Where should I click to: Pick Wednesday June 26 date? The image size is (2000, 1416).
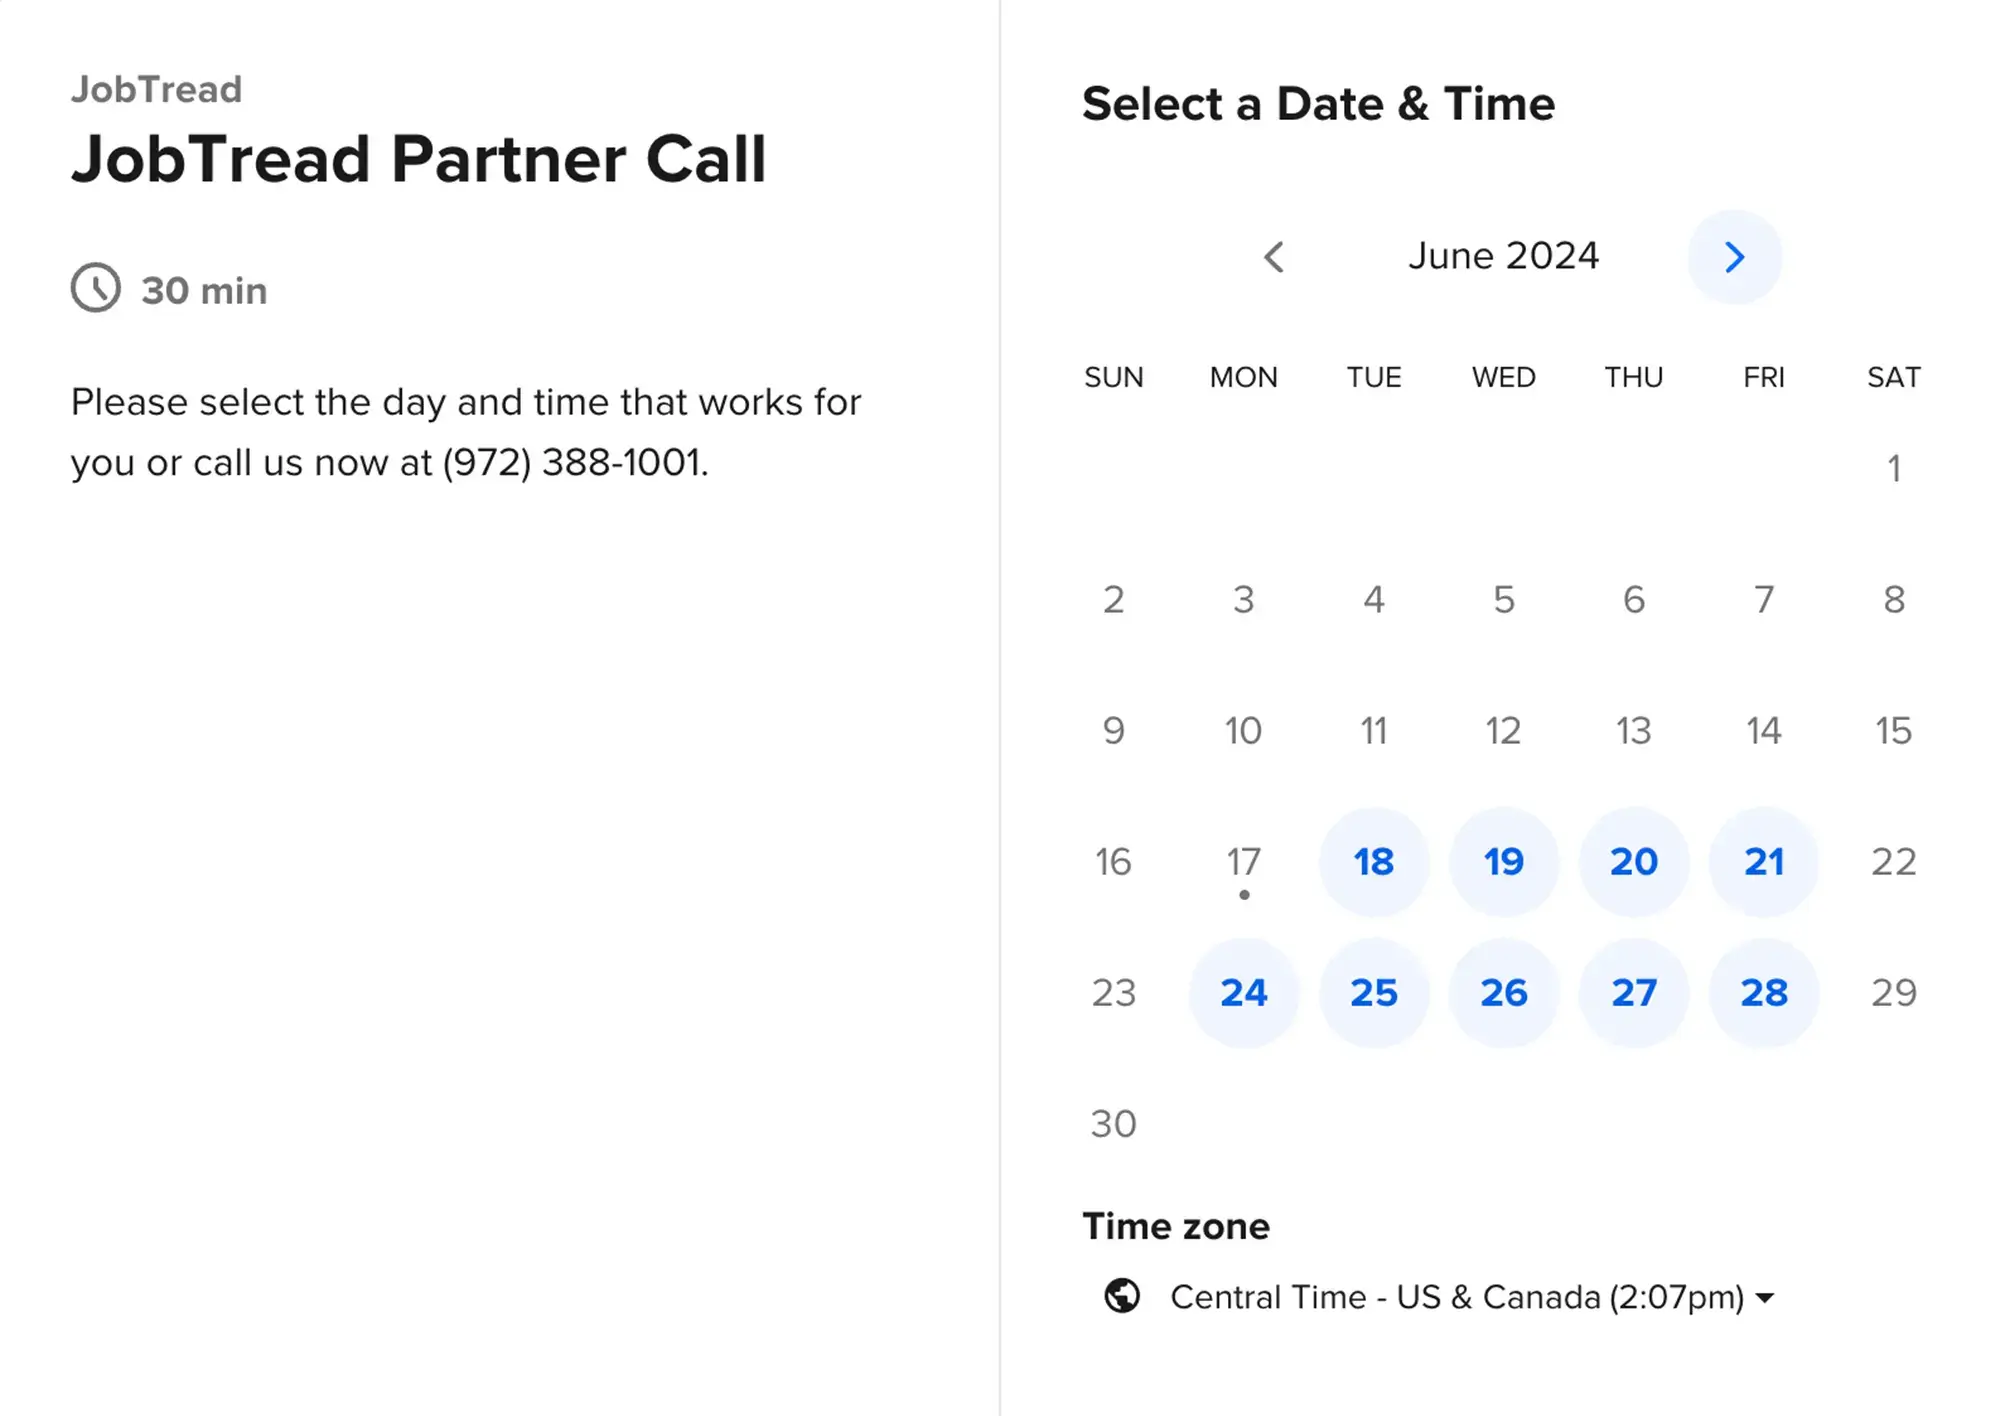tap(1504, 993)
